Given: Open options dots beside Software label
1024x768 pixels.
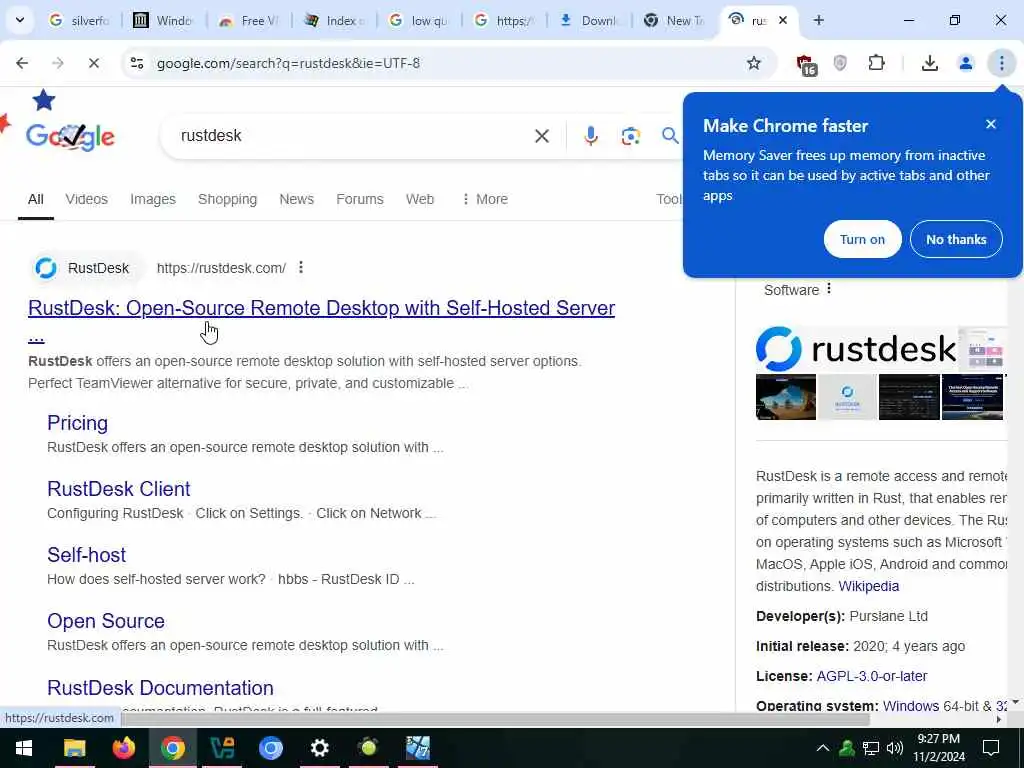Looking at the screenshot, I should pos(829,289).
